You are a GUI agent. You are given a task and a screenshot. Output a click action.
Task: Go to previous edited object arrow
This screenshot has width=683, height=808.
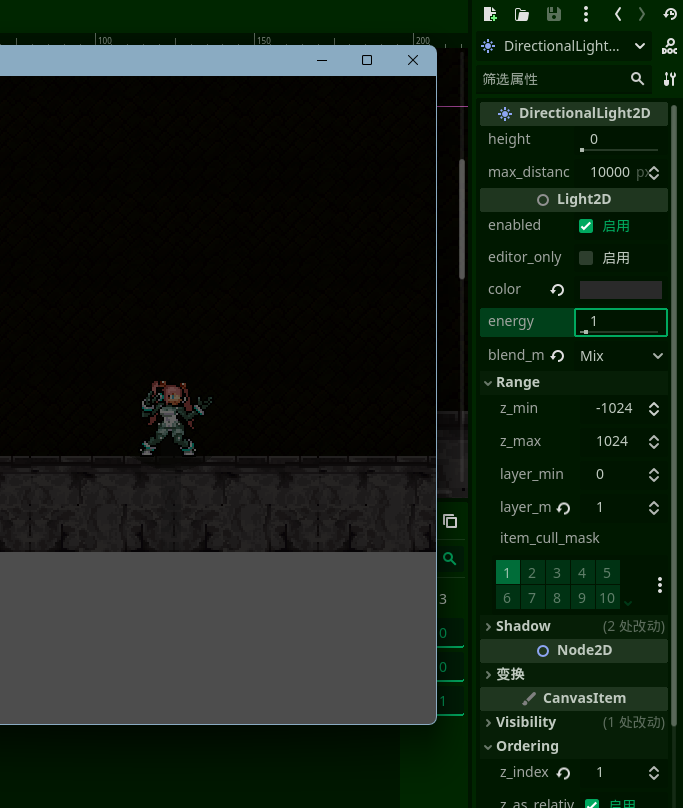(618, 14)
